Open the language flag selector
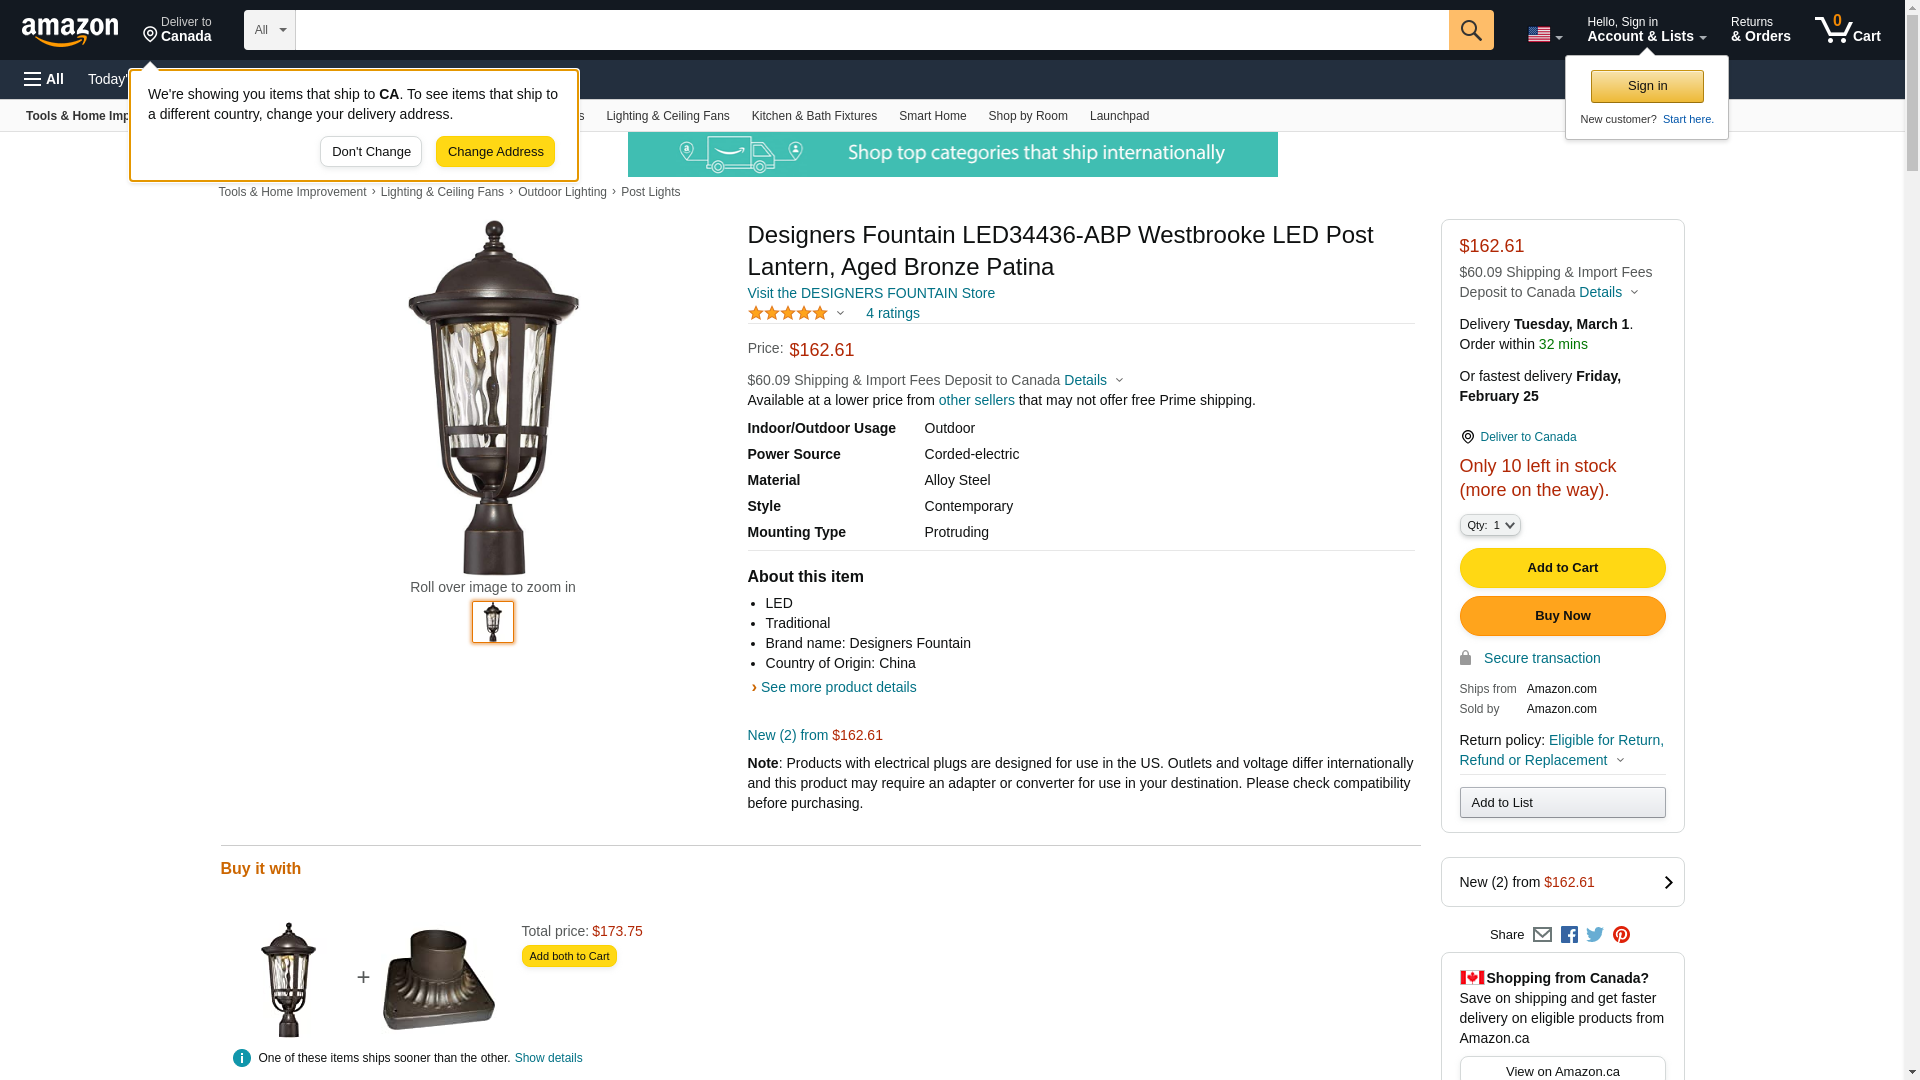 pos(1544,35)
